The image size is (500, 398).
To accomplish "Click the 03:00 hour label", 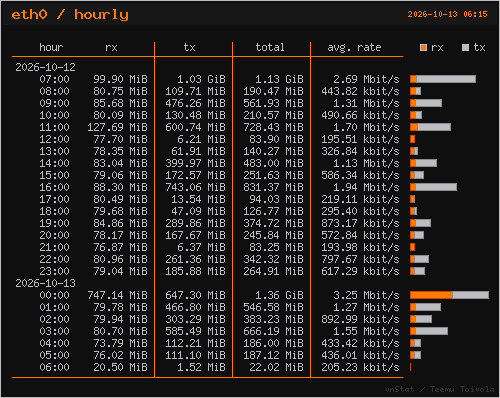I will tap(54, 331).
